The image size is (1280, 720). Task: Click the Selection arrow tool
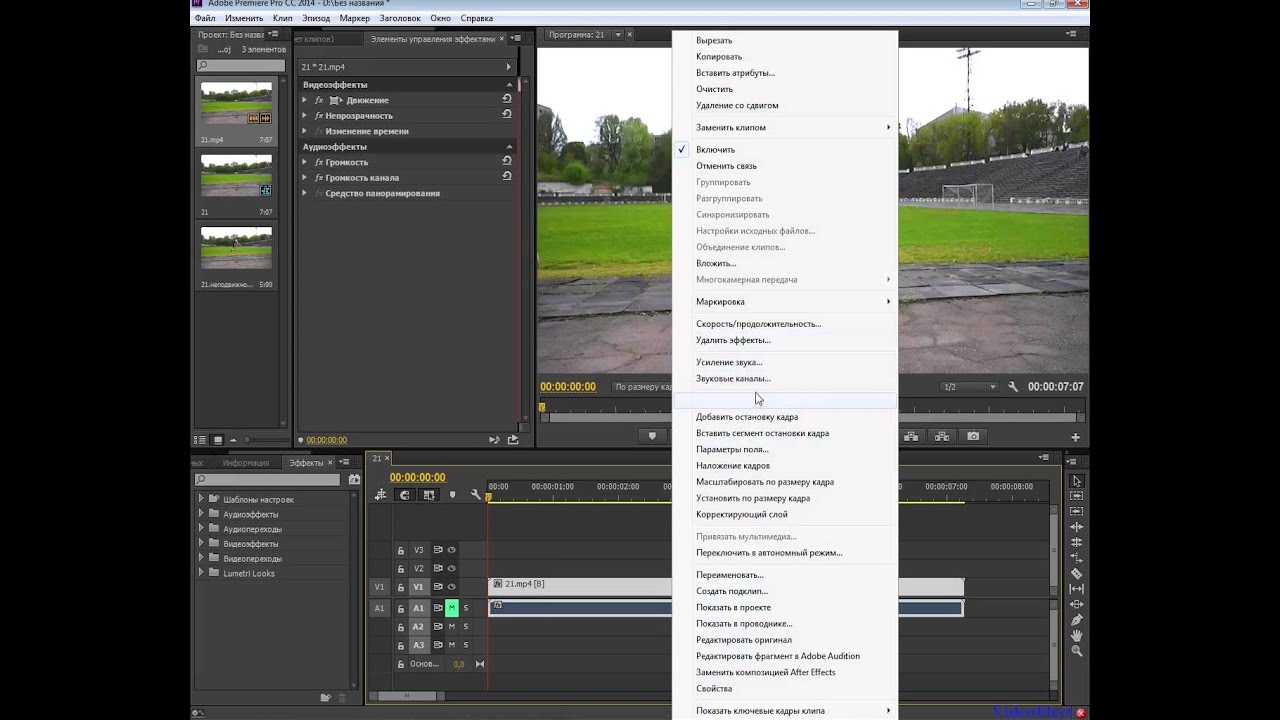pyautogui.click(x=1077, y=481)
